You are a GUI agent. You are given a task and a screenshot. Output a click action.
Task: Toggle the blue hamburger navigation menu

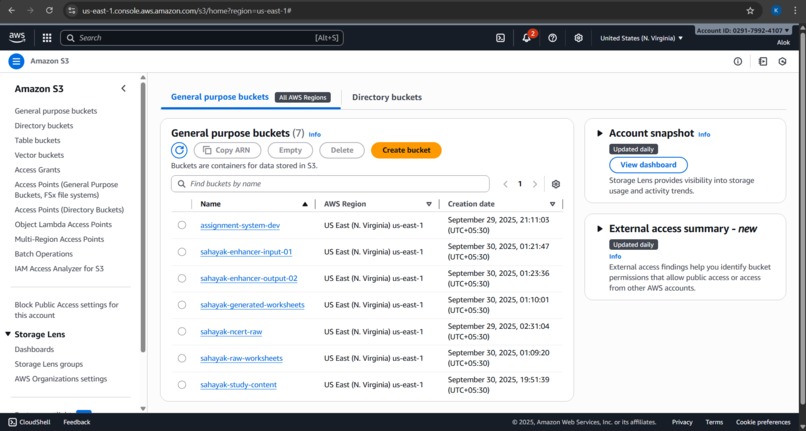click(16, 61)
